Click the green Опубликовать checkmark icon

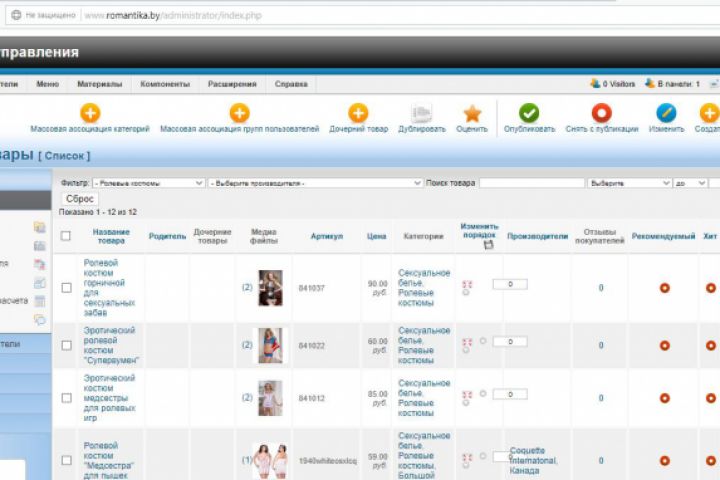point(529,113)
